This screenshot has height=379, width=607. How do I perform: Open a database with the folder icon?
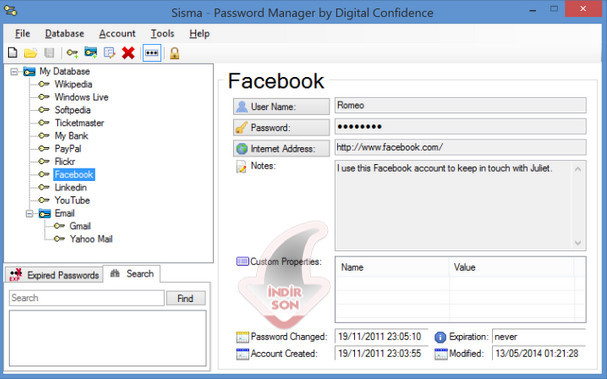tap(30, 53)
